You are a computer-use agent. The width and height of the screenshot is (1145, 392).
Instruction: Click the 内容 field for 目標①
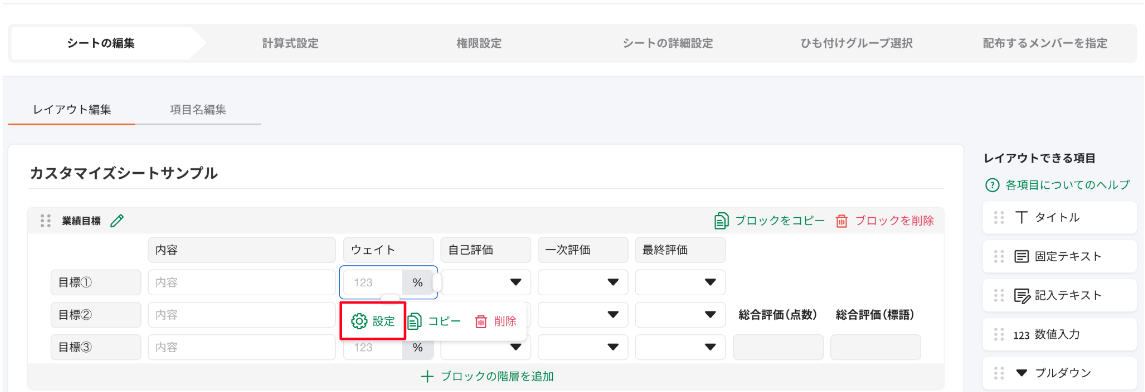[x=242, y=282]
